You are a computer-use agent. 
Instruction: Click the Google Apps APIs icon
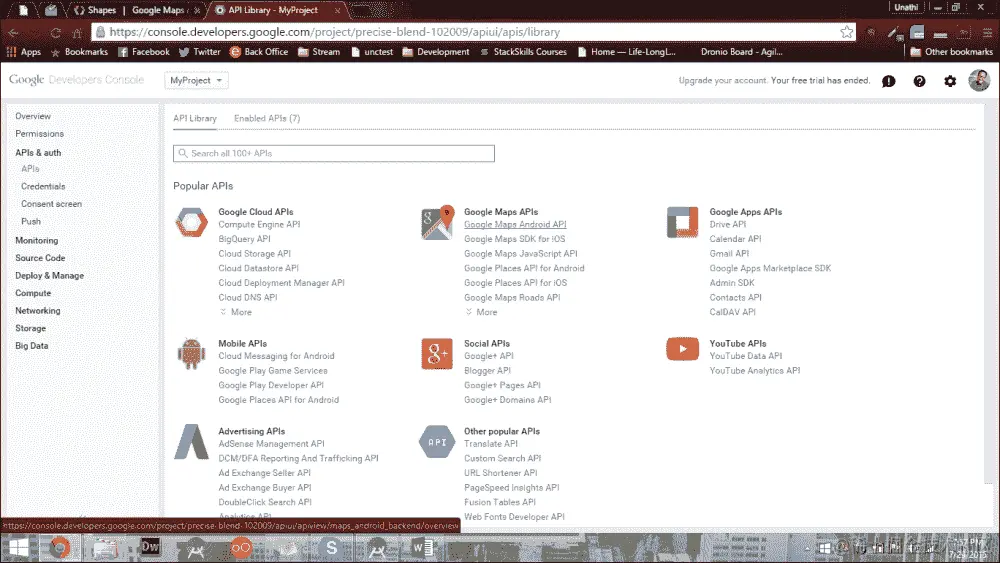(x=682, y=223)
